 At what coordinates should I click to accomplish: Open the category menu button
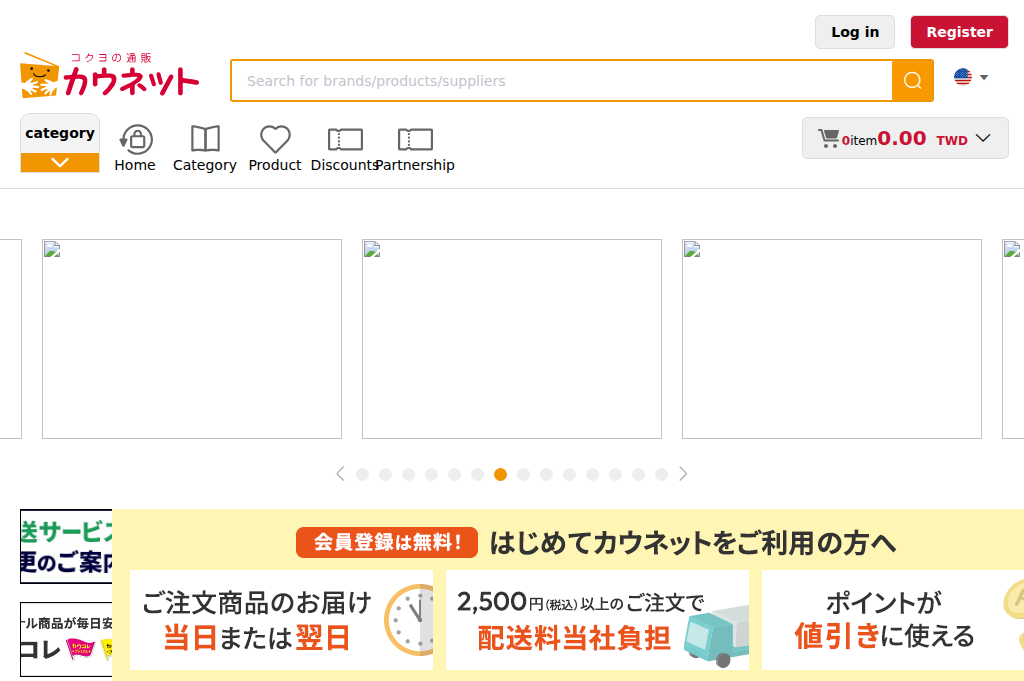(59, 132)
